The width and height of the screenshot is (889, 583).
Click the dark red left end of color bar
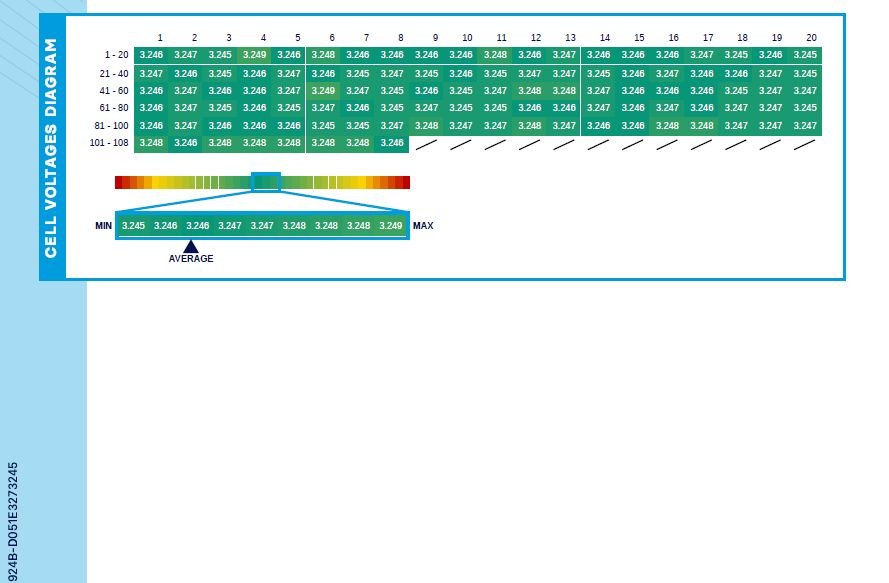click(x=118, y=182)
